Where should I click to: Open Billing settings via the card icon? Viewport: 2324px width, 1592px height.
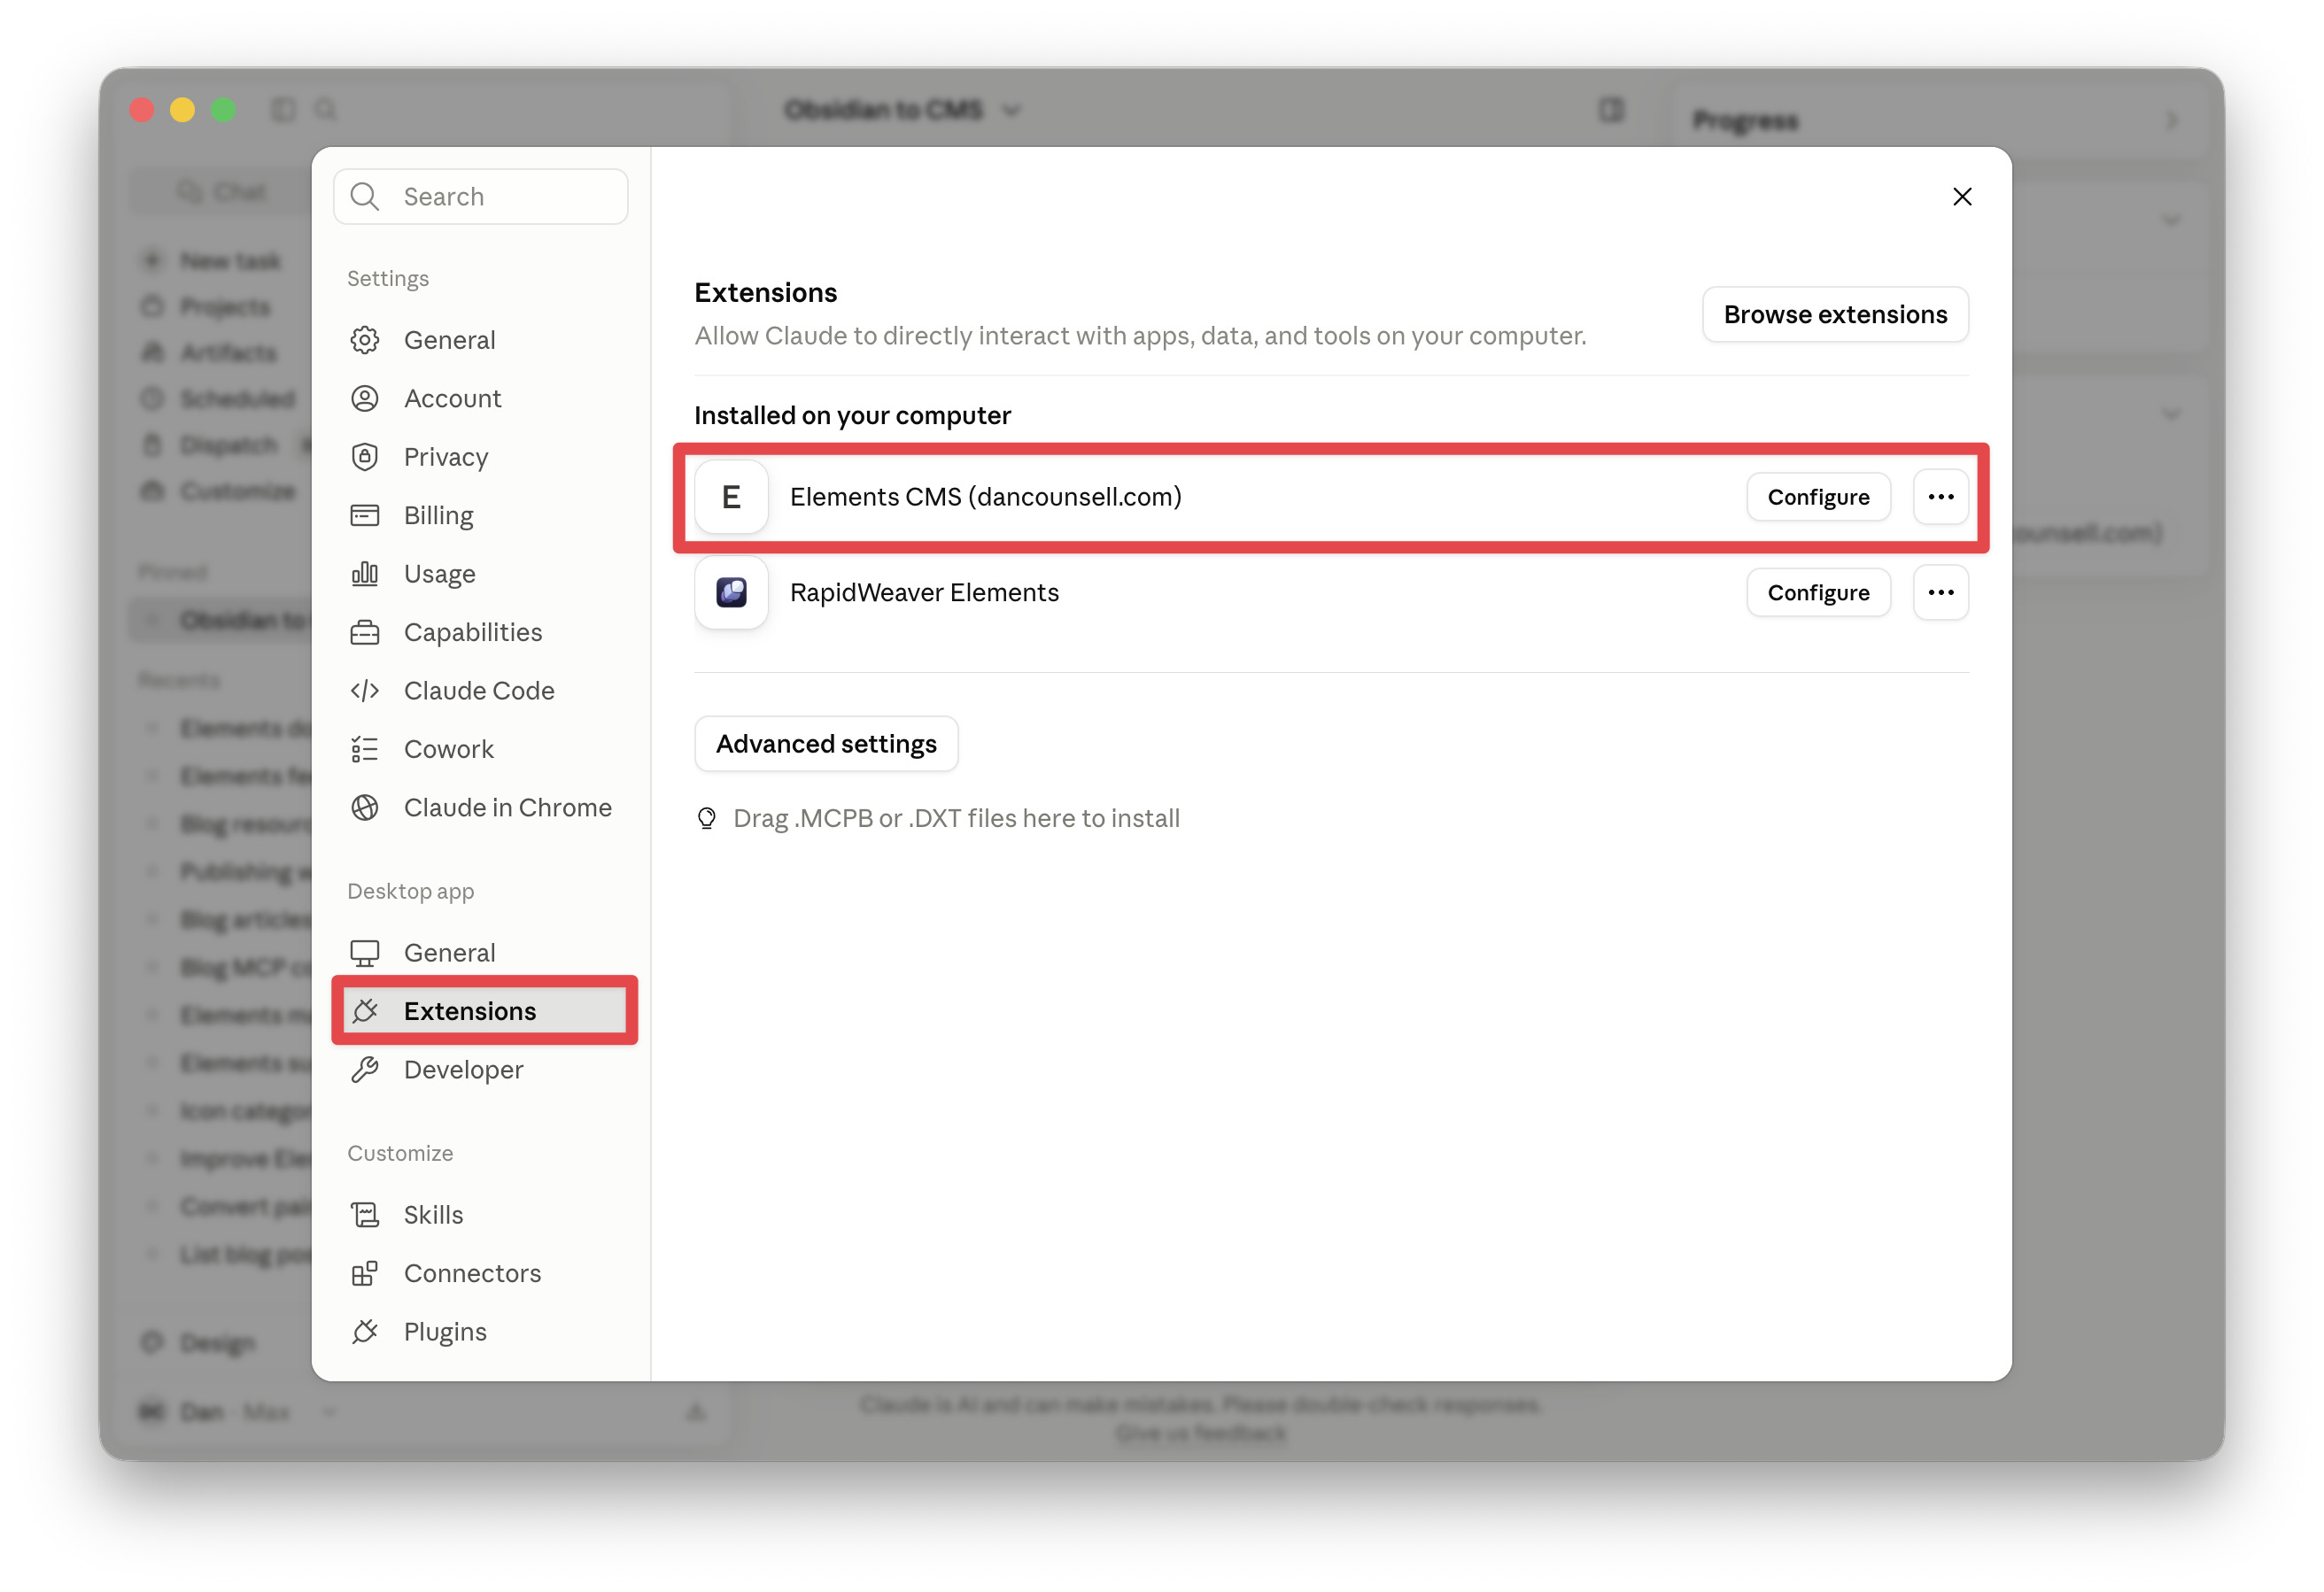(365, 515)
